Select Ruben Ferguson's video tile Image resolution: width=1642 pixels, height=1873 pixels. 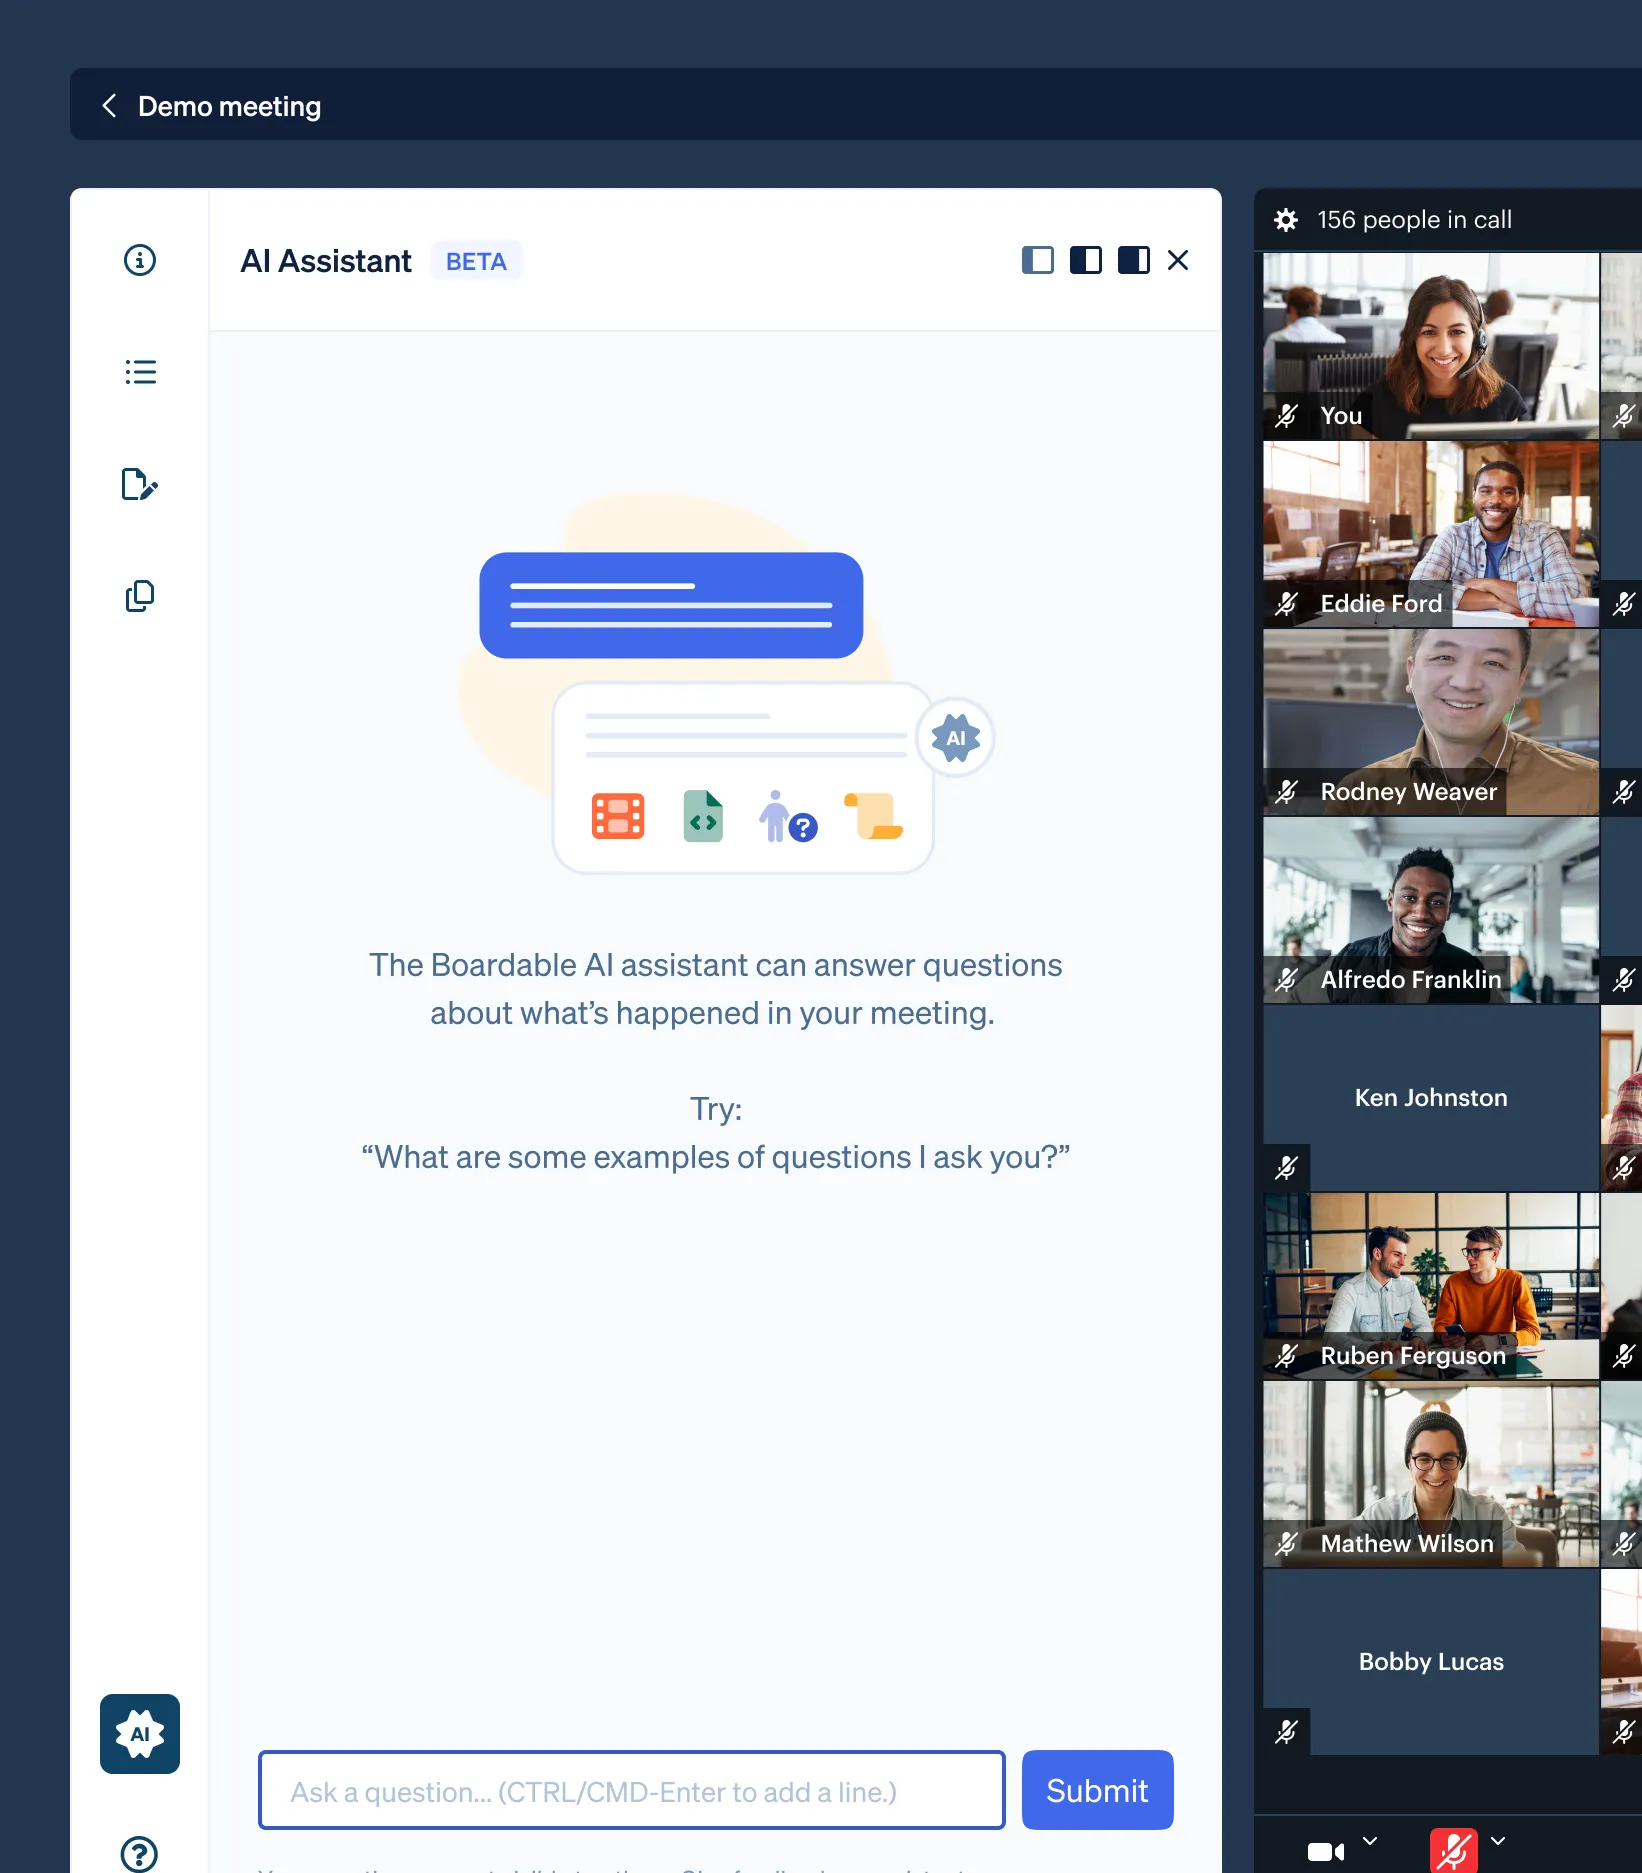click(1431, 1286)
